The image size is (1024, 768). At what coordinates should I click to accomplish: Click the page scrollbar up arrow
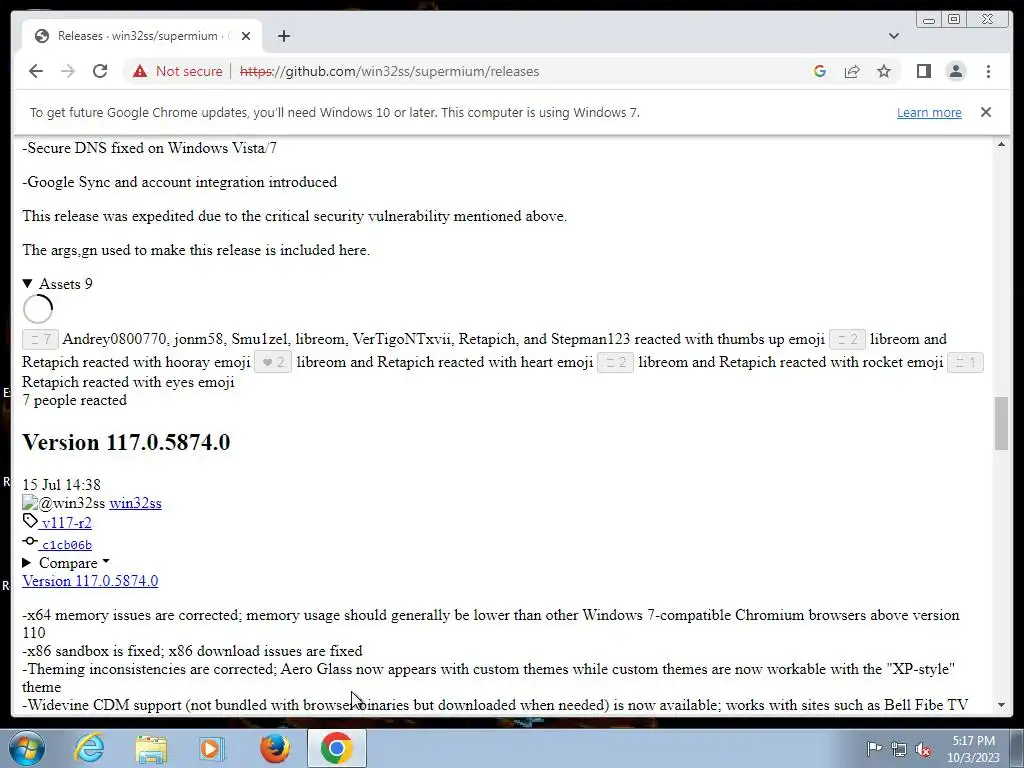tap(1001, 144)
